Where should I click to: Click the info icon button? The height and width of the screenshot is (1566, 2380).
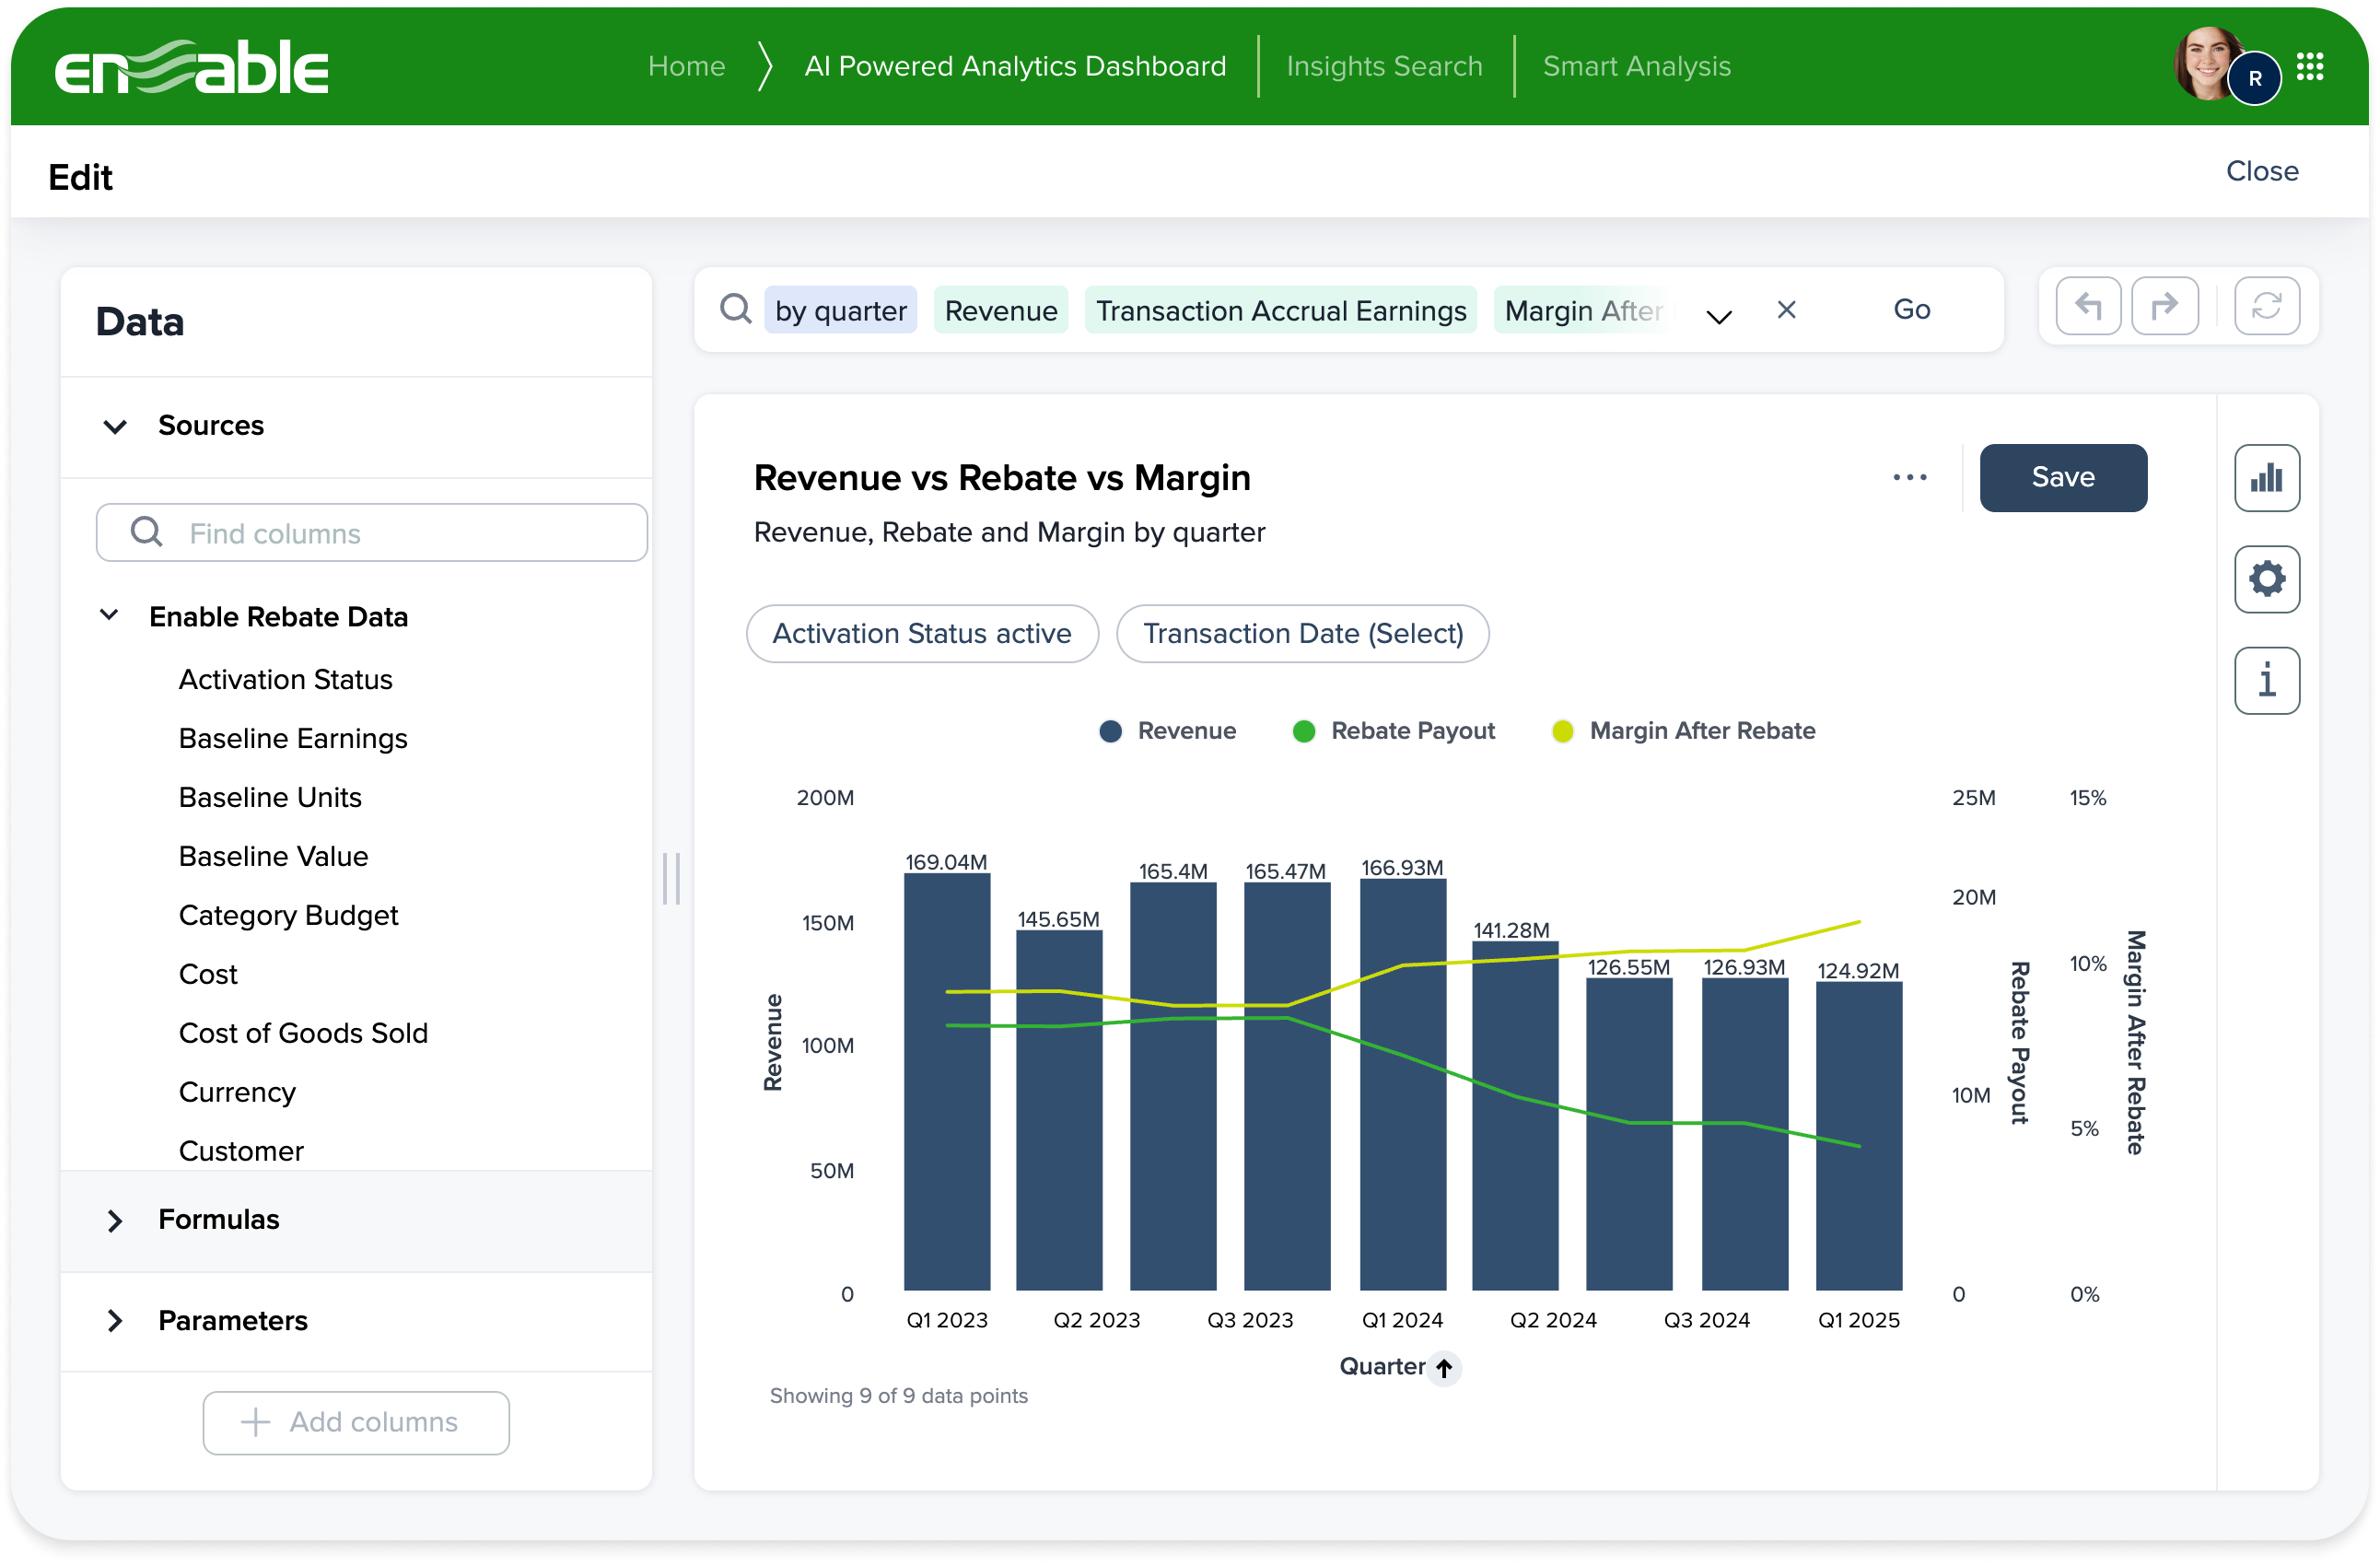(2266, 681)
